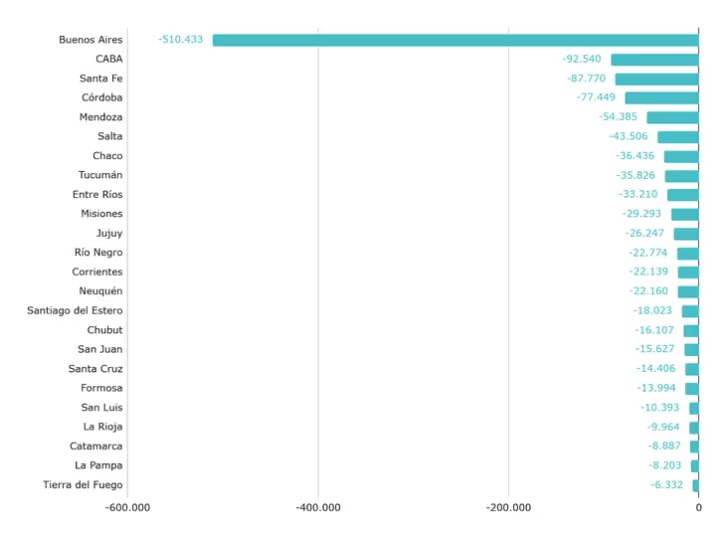Select the Córdoba bar
The width and height of the screenshot is (726, 540).
[661, 98]
